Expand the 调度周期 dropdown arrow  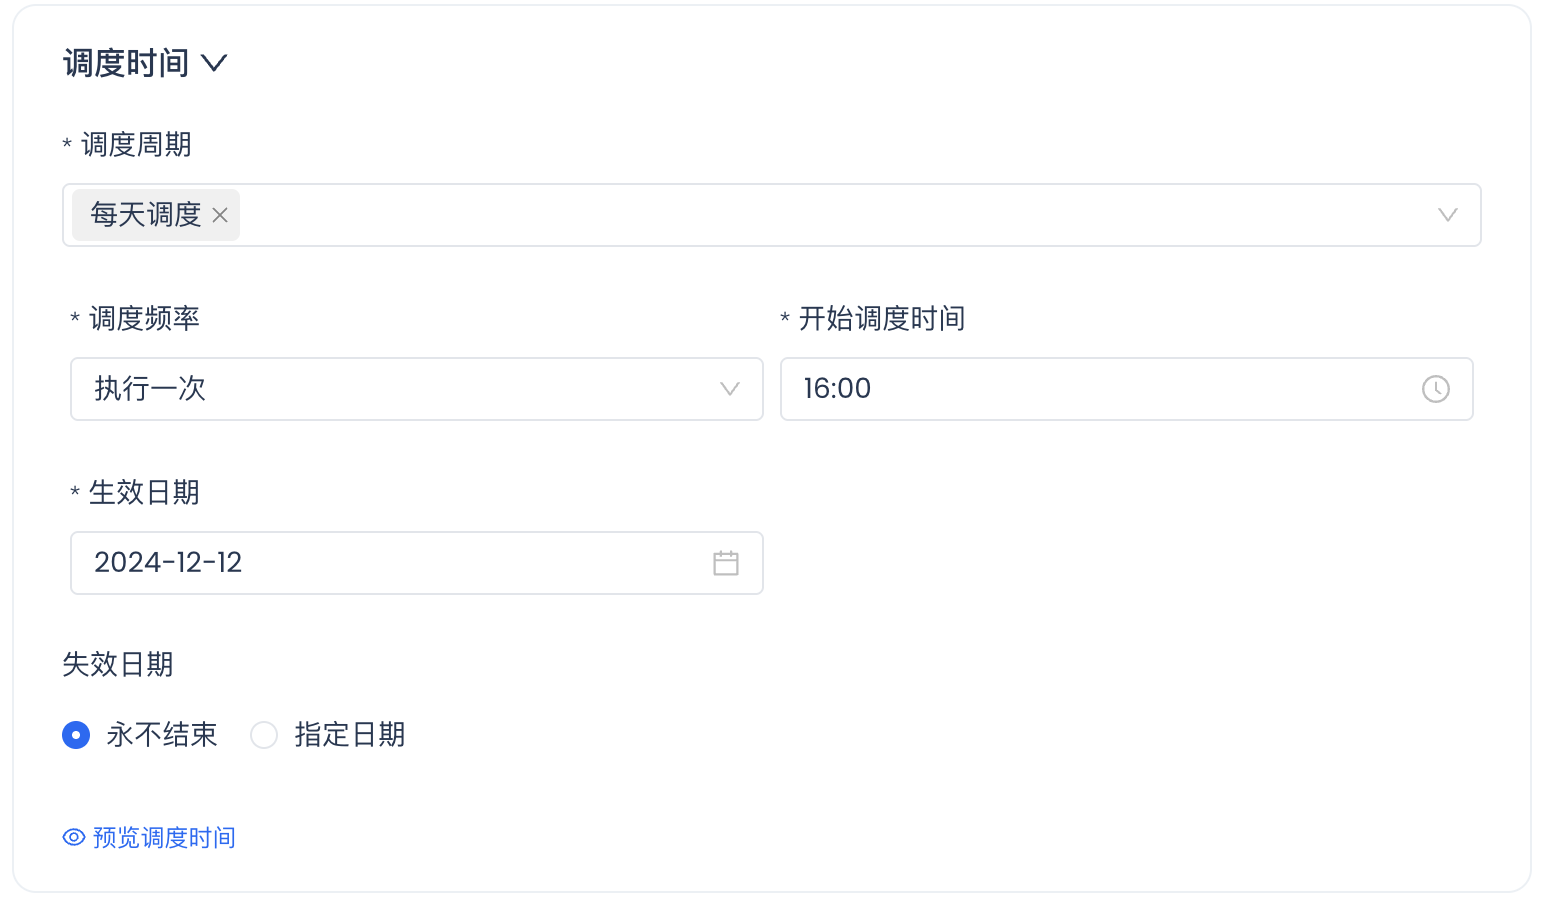(1447, 215)
